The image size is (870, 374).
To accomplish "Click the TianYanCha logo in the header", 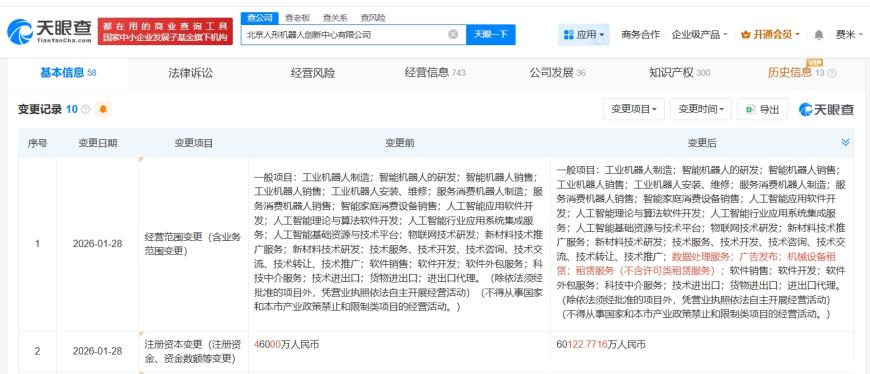I will coord(49,32).
